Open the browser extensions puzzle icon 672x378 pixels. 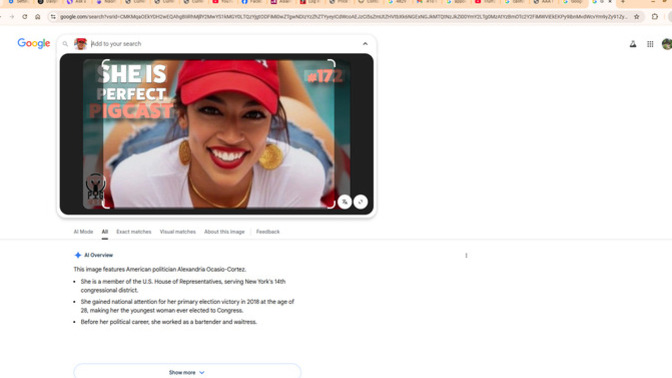coord(654,17)
